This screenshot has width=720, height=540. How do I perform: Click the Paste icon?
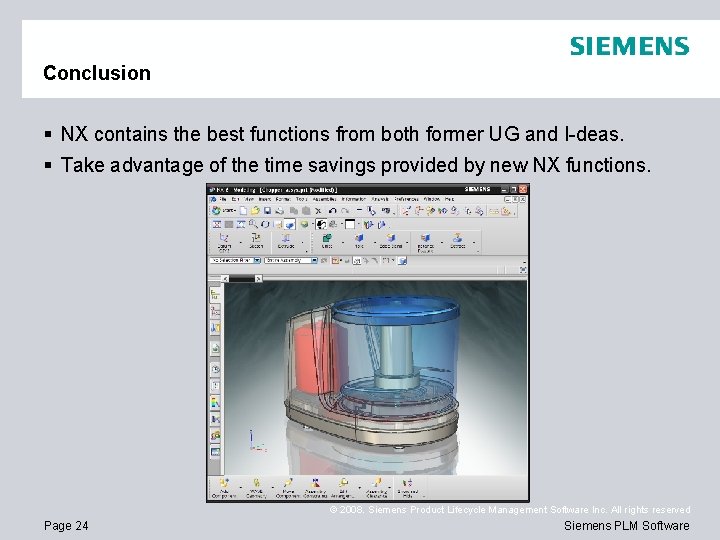coord(305,211)
